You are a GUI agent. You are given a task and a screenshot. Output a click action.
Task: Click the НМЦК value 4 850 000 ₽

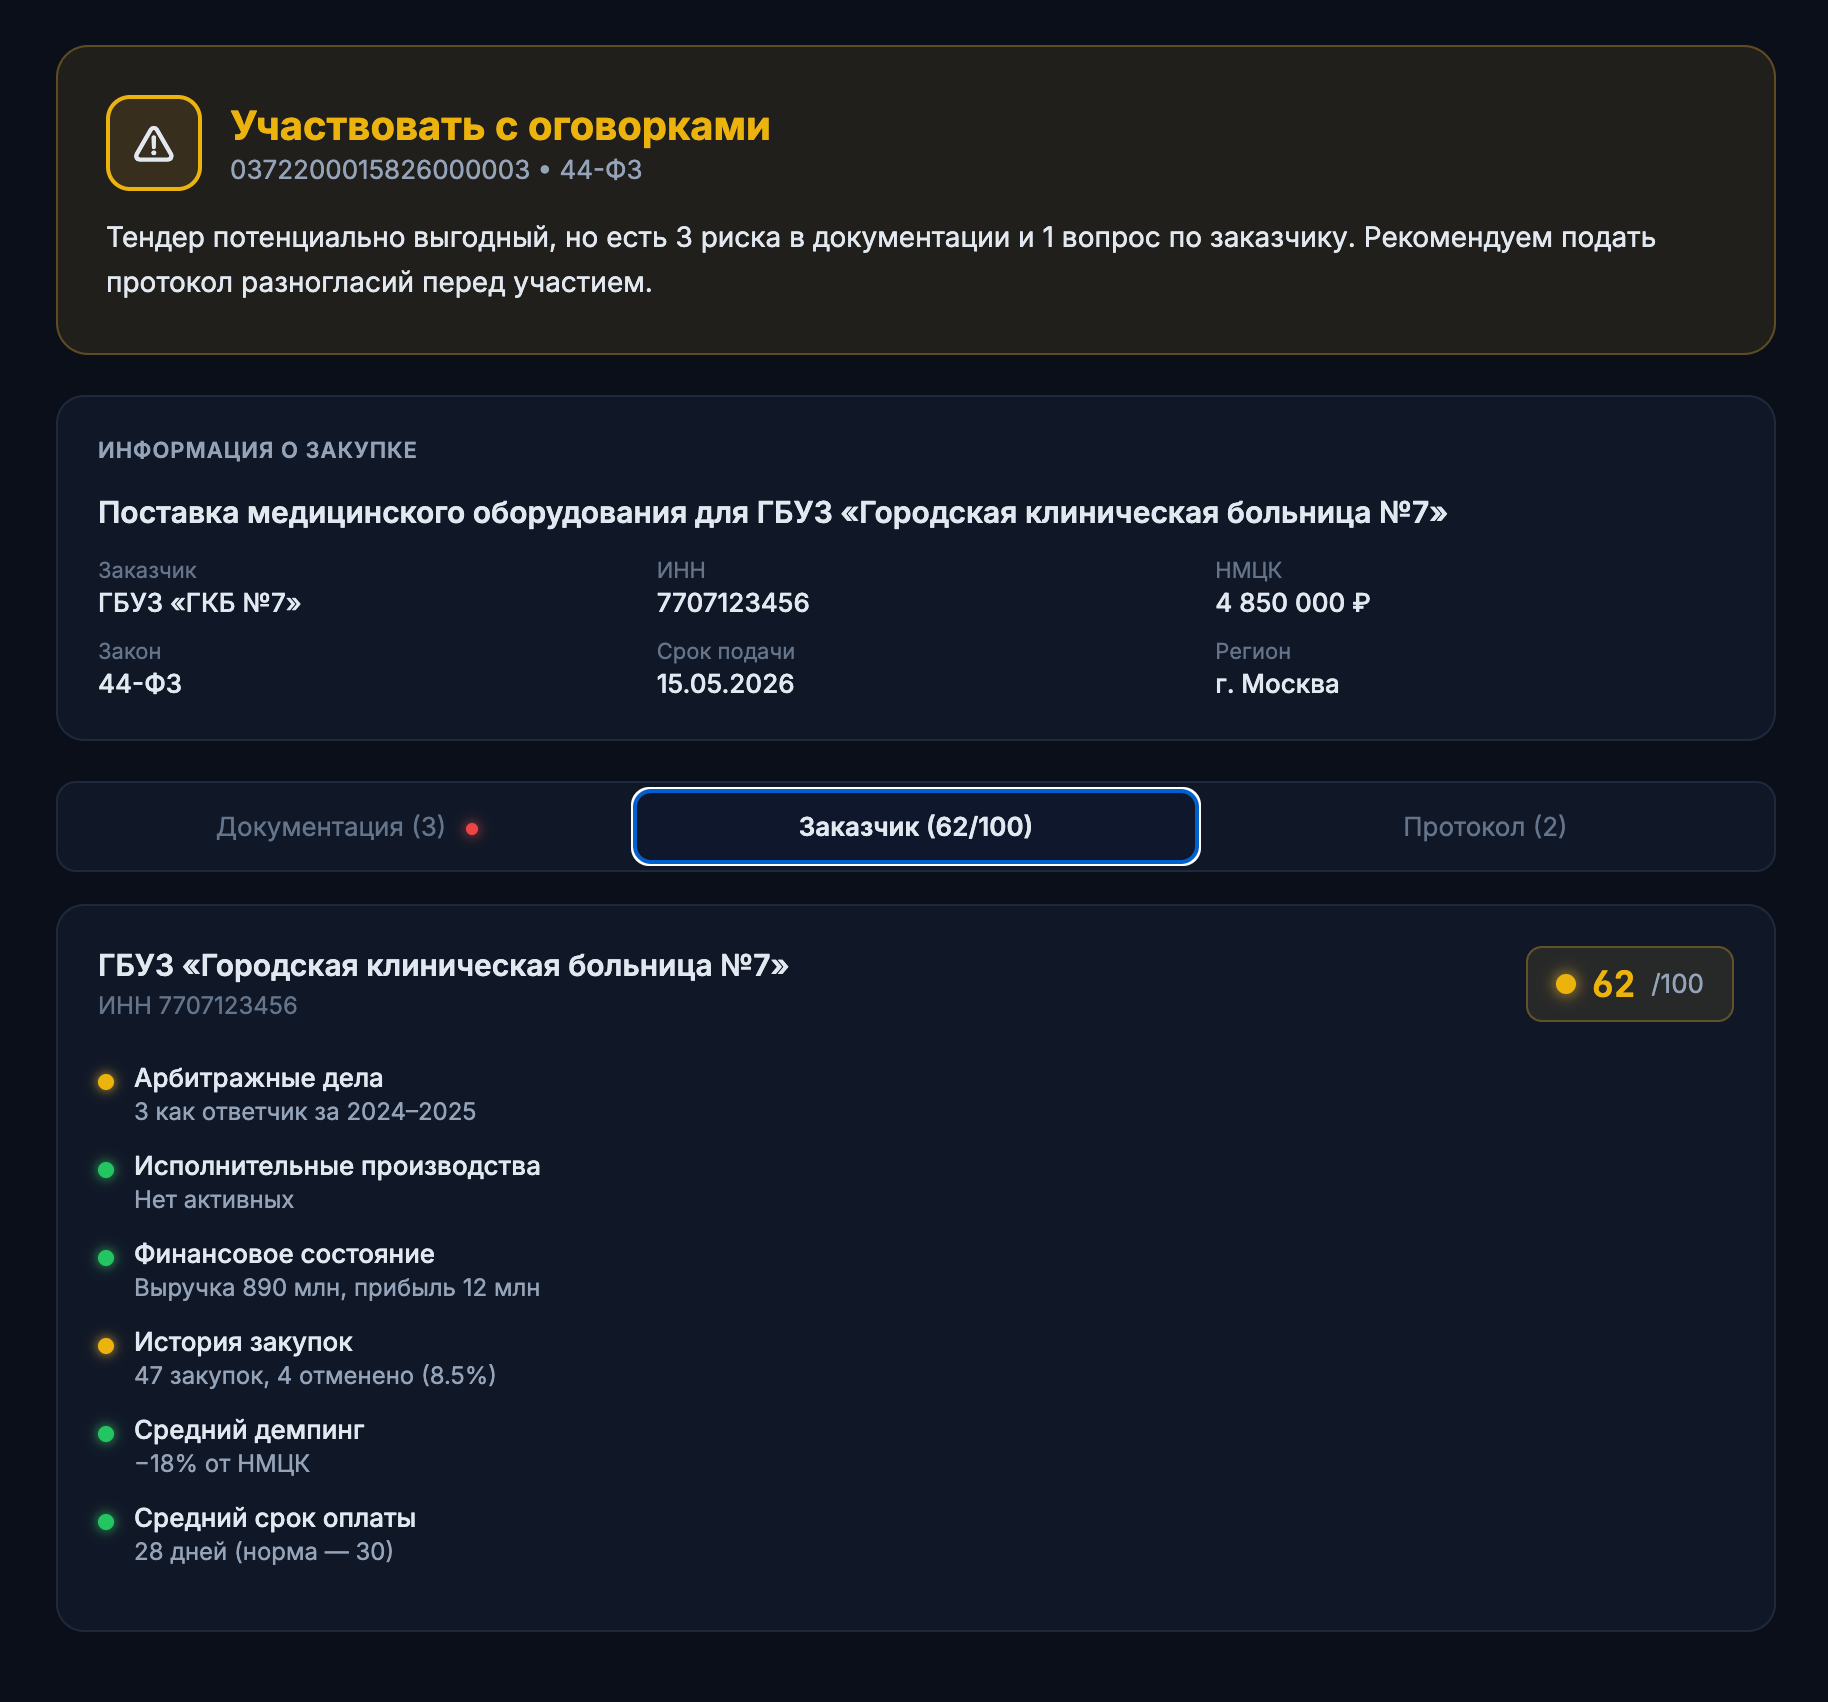pos(1292,603)
